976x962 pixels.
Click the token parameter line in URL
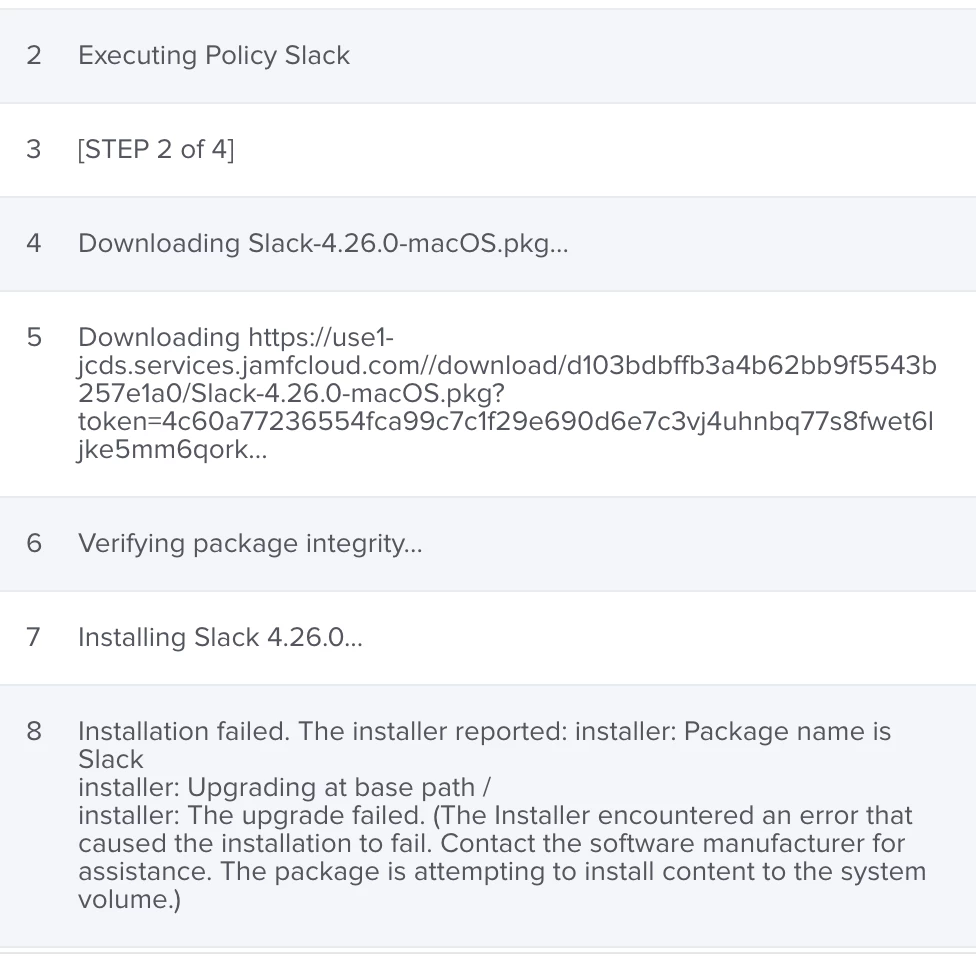pos(505,421)
